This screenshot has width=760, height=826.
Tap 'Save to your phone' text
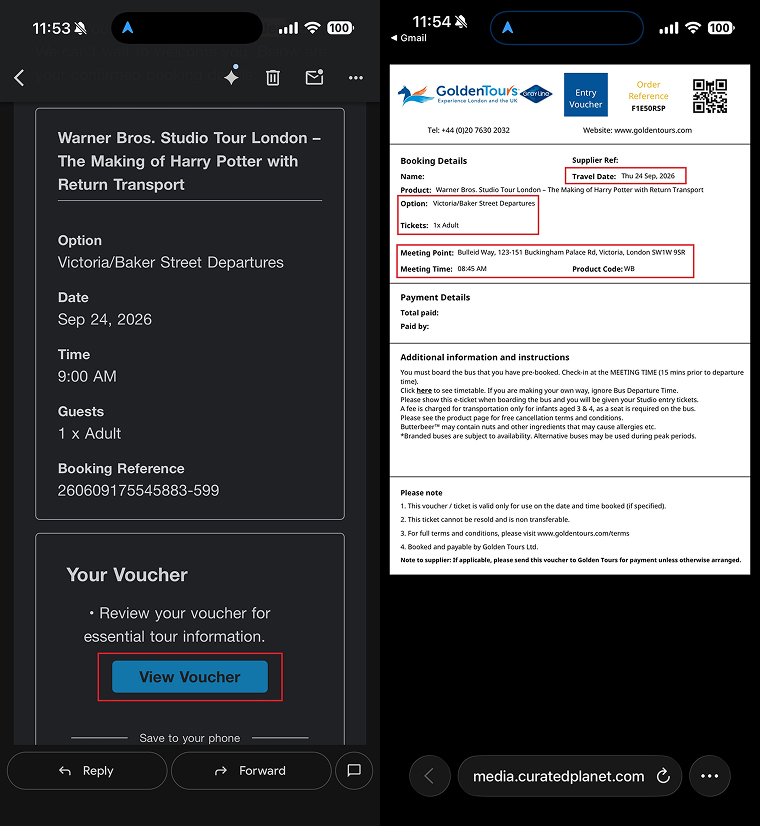(190, 738)
